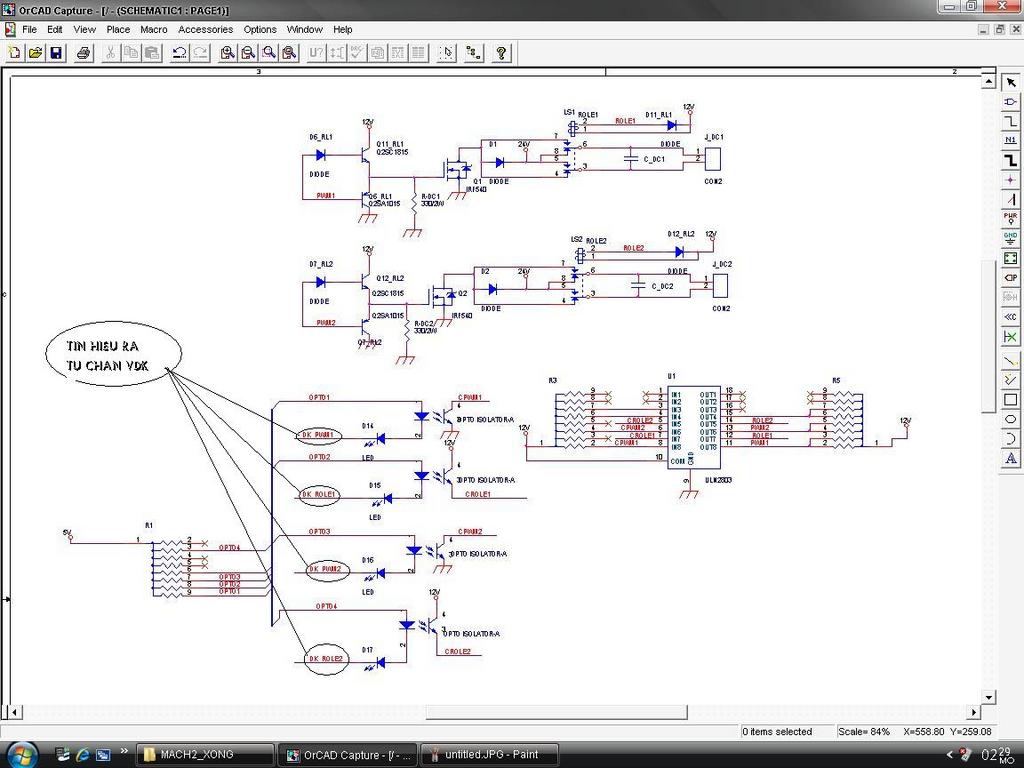1024x768 pixels.
Task: Toggle the Snap to Grid button
Action: coord(447,52)
